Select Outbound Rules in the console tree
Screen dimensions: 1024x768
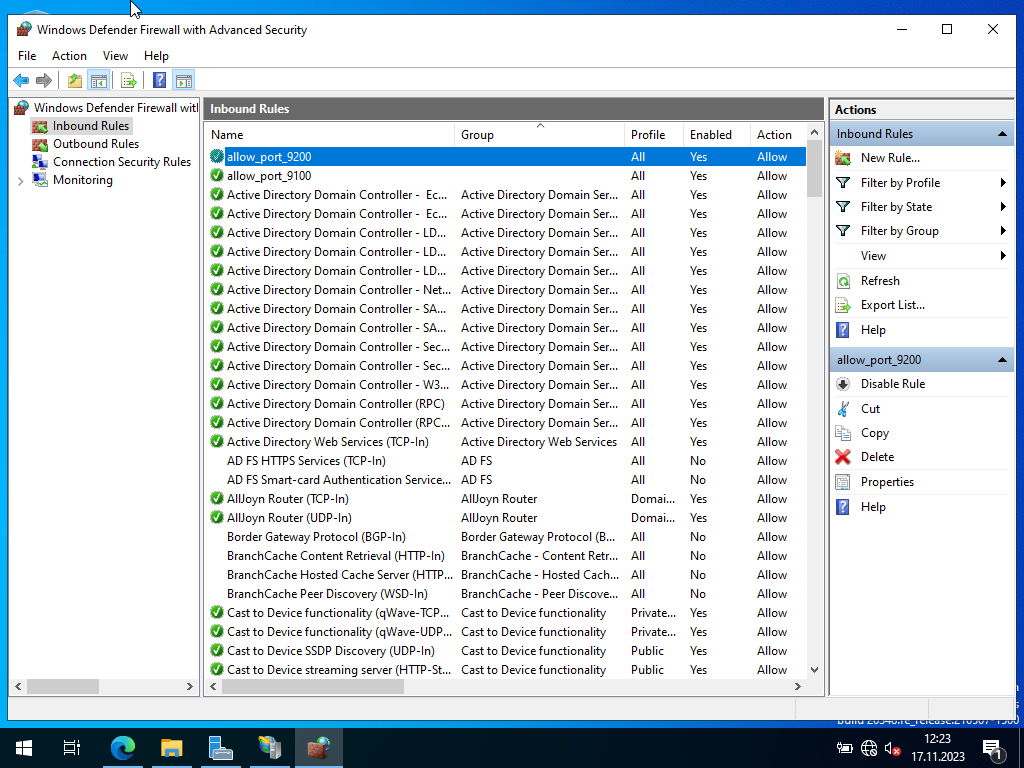pos(96,144)
